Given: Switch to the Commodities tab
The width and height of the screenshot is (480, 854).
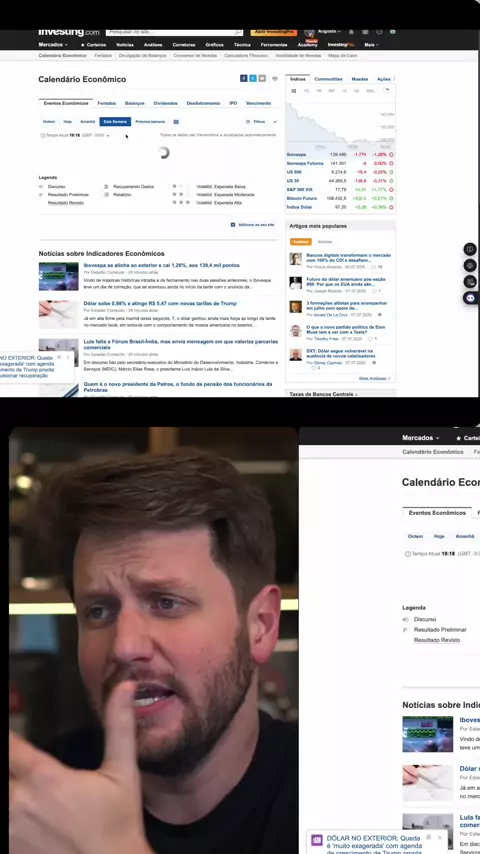Looking at the screenshot, I should click(329, 79).
